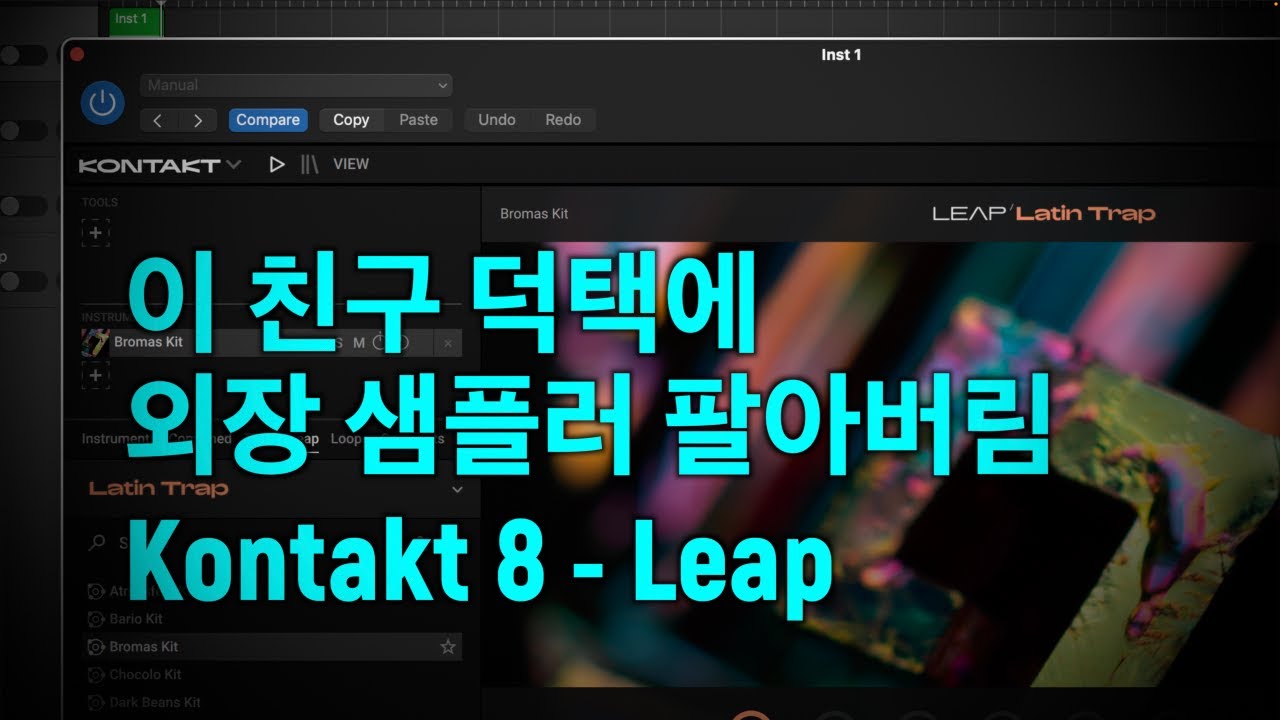Go to previous preset arrow
The image size is (1280, 720).
[158, 120]
